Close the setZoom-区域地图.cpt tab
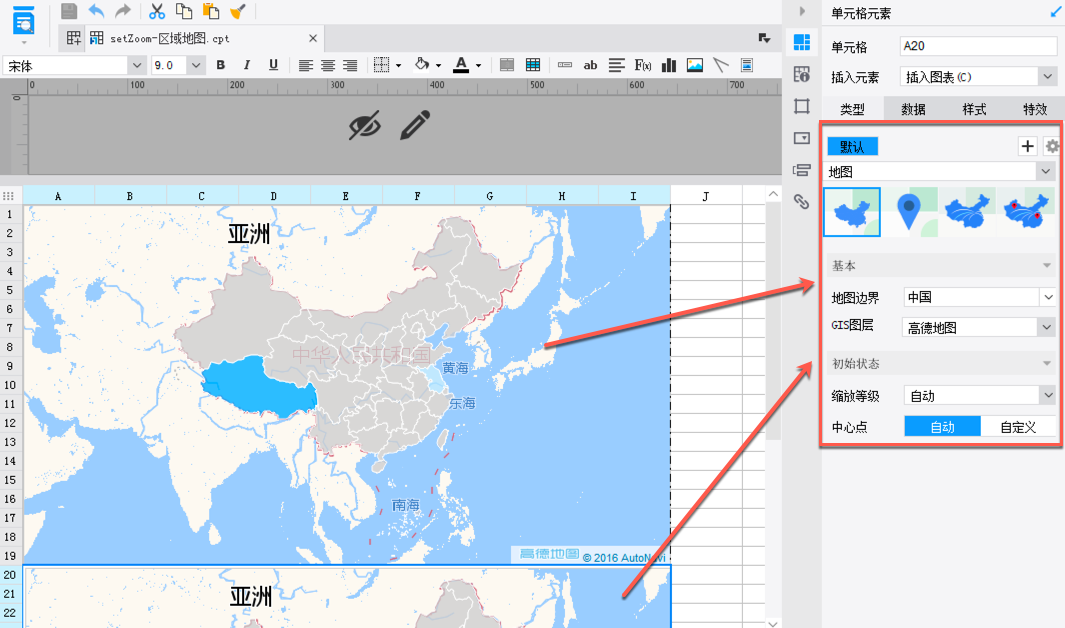 [x=312, y=38]
